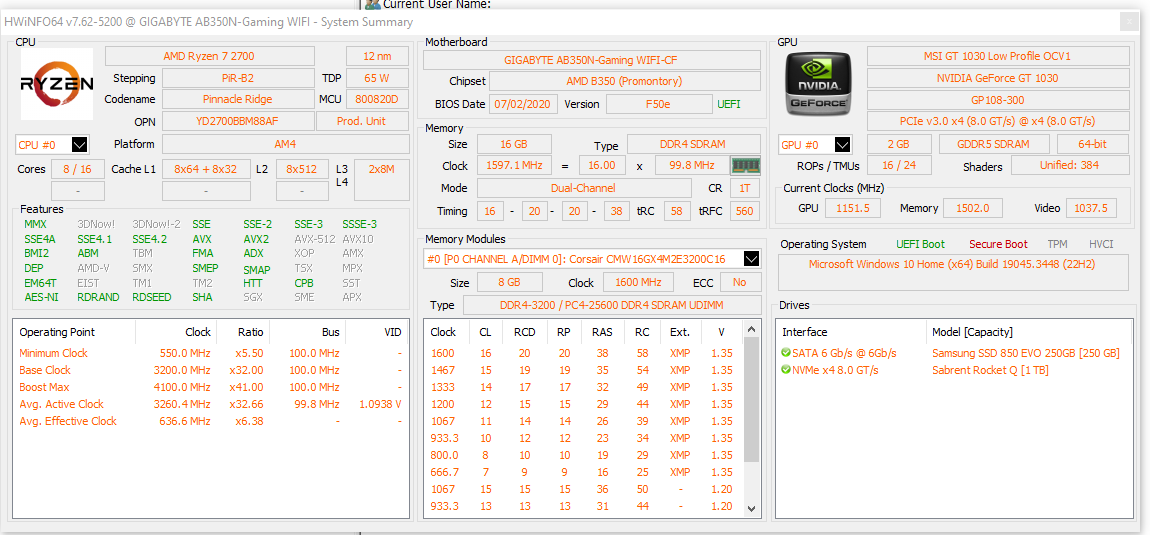Click the PCIe v3.0 x4 interface field
Image resolution: width=1150 pixels, height=535 pixels.
tap(997, 121)
